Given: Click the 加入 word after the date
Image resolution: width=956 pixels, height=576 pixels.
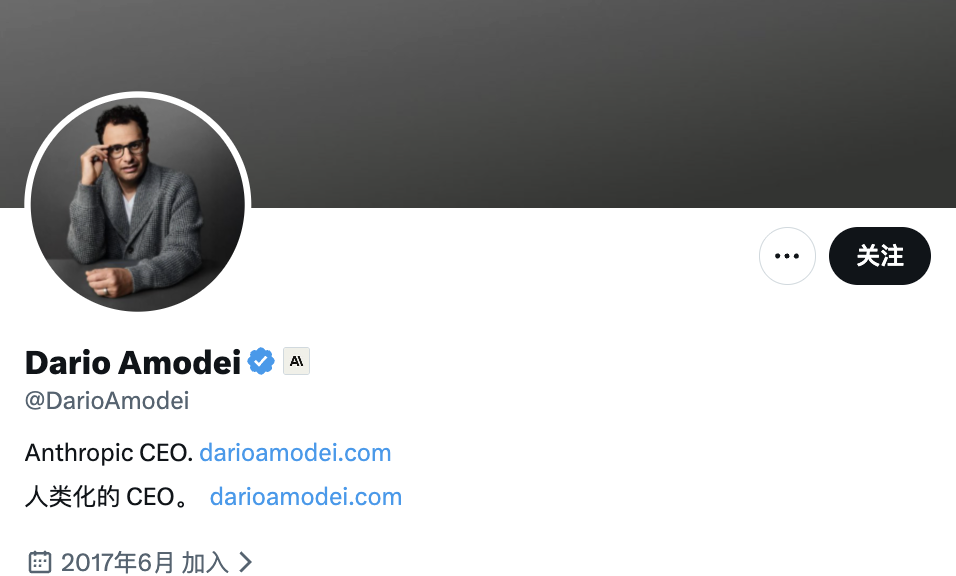Looking at the screenshot, I should coord(205,562).
